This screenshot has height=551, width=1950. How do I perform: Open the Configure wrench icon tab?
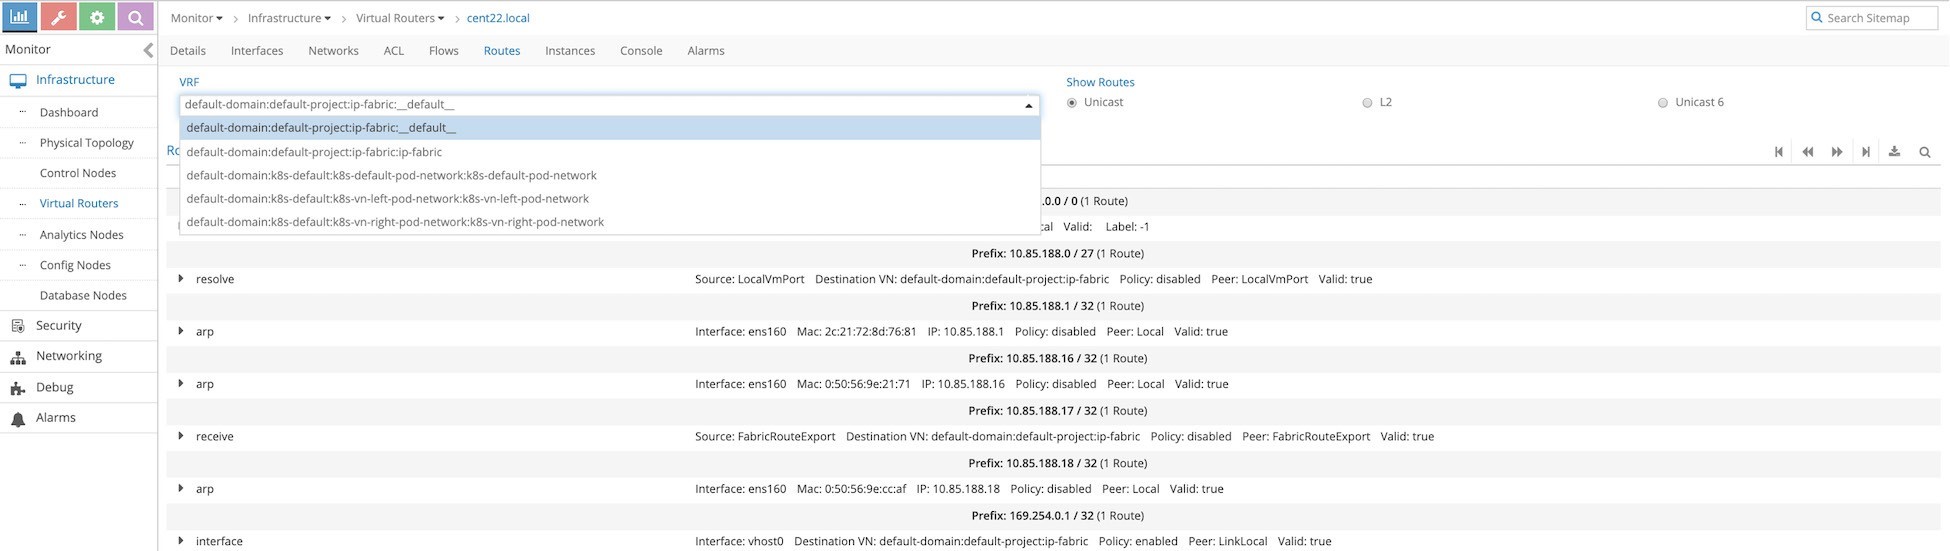[58, 17]
